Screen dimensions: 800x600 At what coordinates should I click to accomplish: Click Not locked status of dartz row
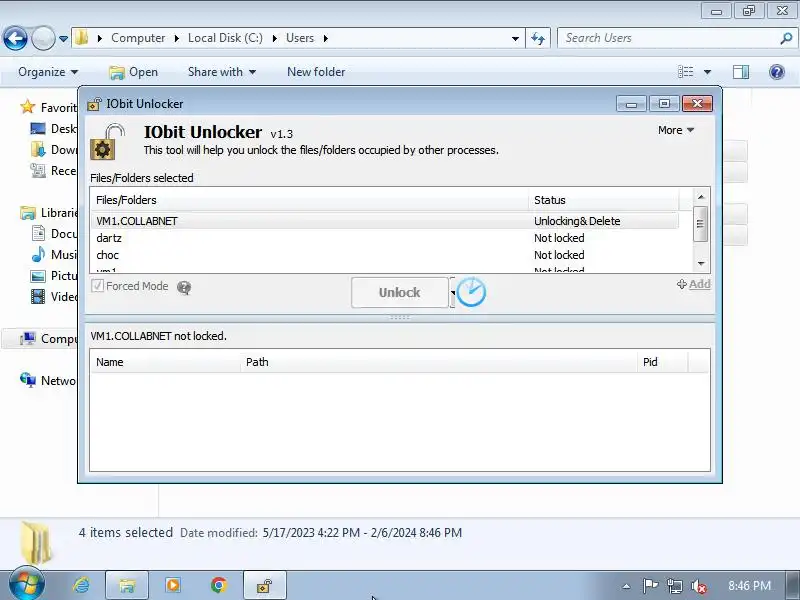coord(559,238)
